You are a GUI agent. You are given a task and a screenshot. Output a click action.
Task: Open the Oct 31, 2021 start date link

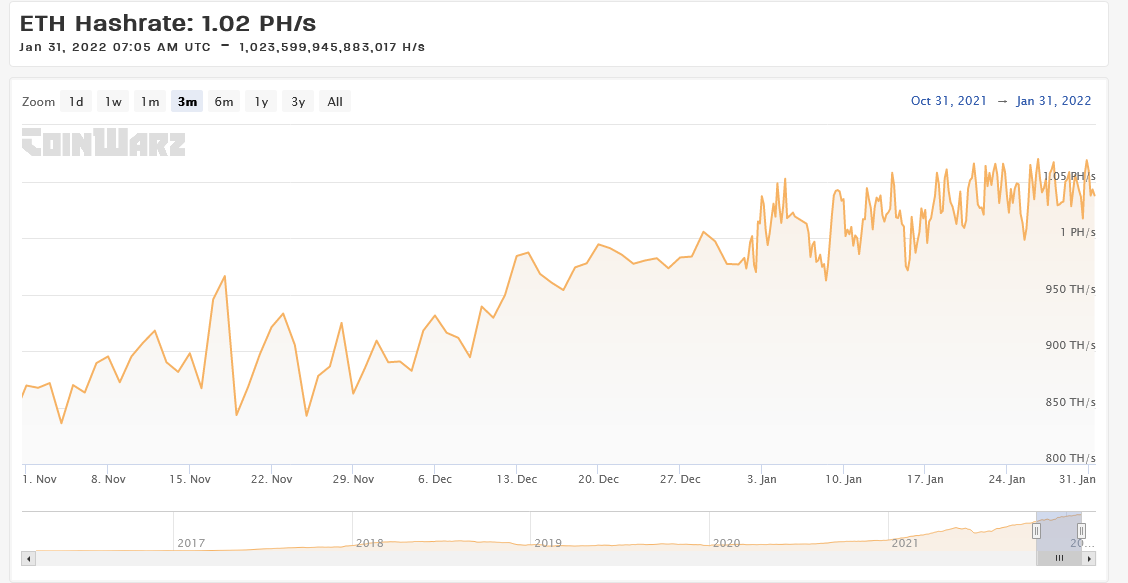947,101
